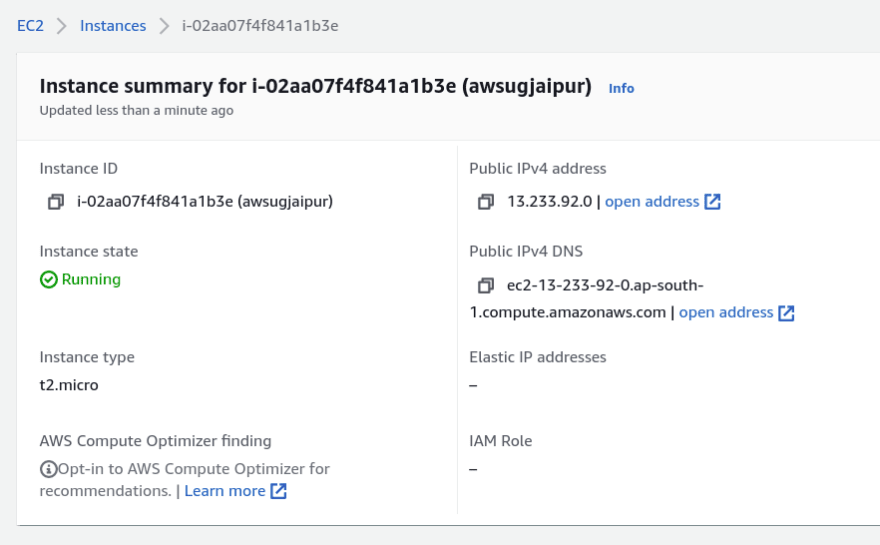Select the i-02aa07f4f841a1b3e breadcrumb text
Image resolution: width=880 pixels, height=545 pixels.
[x=260, y=26]
